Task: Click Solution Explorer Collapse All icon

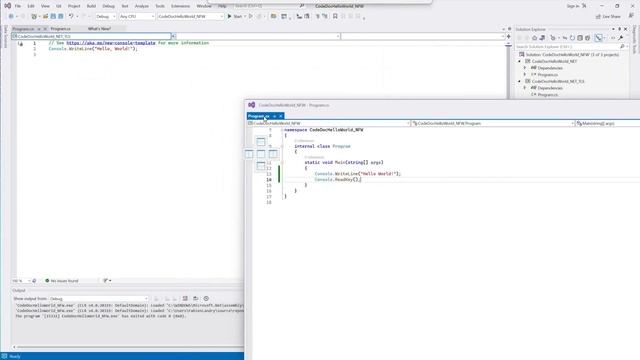Action: 580,38
